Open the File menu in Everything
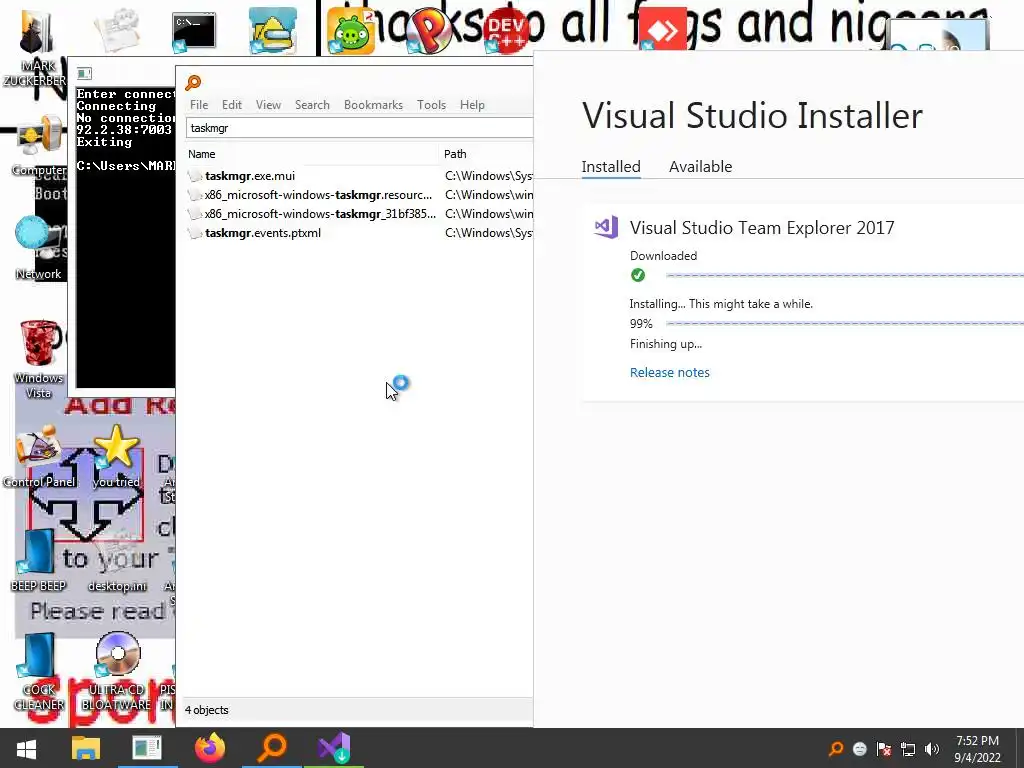Screen dimensions: 1024x768 click(x=199, y=105)
